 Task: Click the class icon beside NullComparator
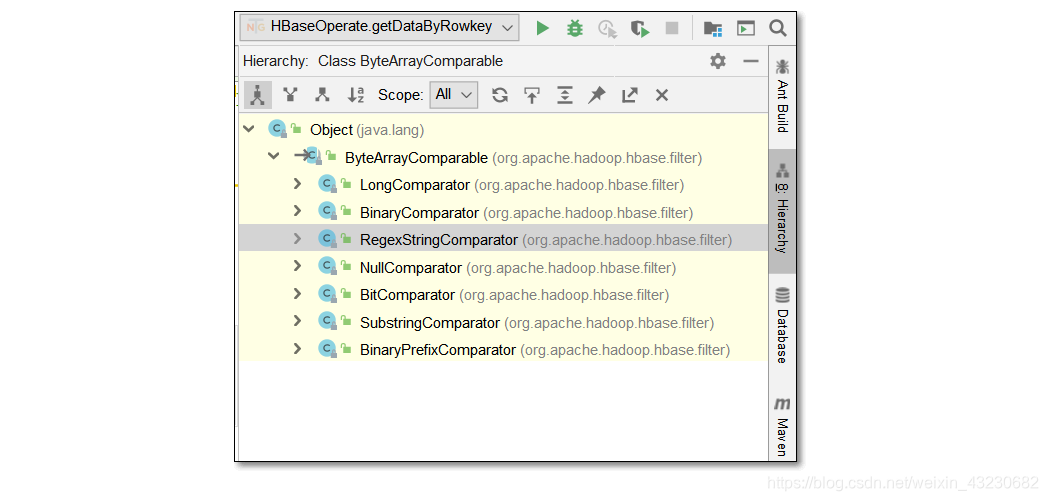click(327, 267)
